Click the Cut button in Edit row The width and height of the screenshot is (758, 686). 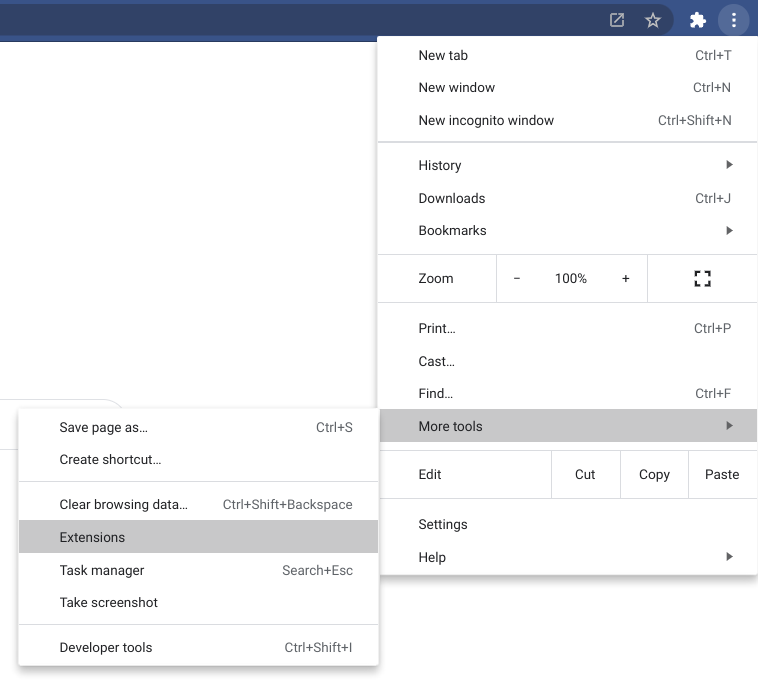585,474
